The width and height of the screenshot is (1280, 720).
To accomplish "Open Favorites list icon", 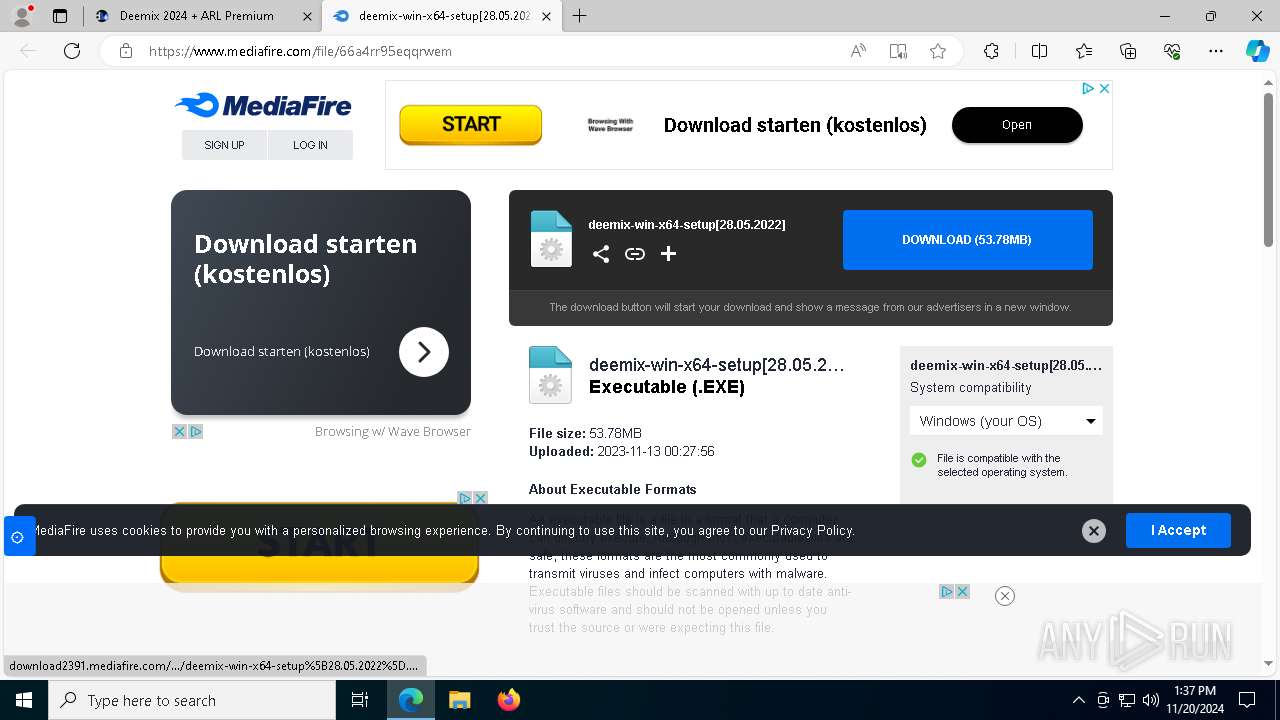I will pyautogui.click(x=1084, y=51).
